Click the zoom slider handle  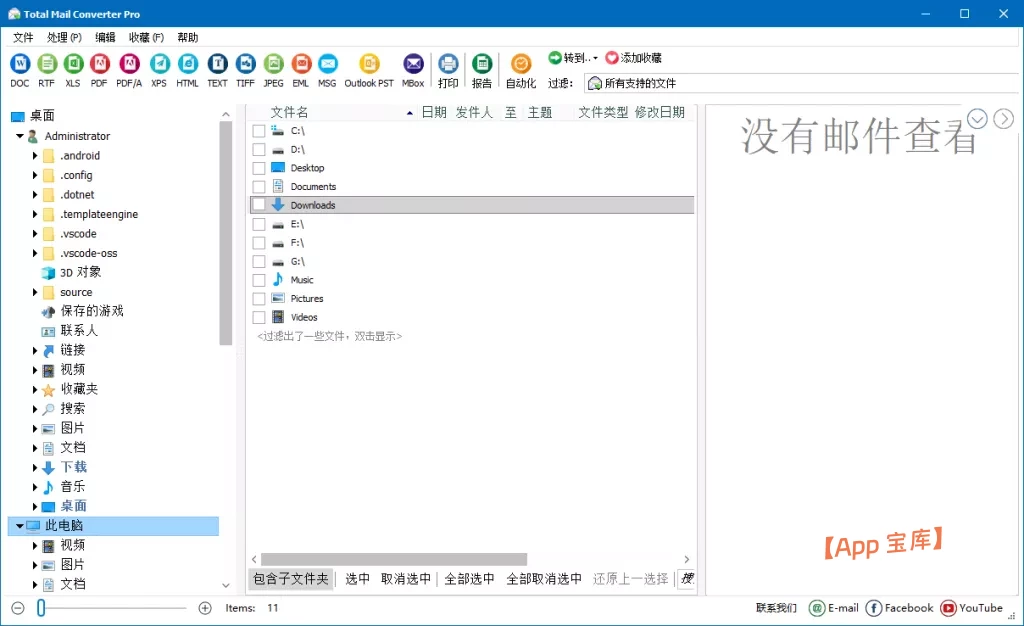pos(40,608)
